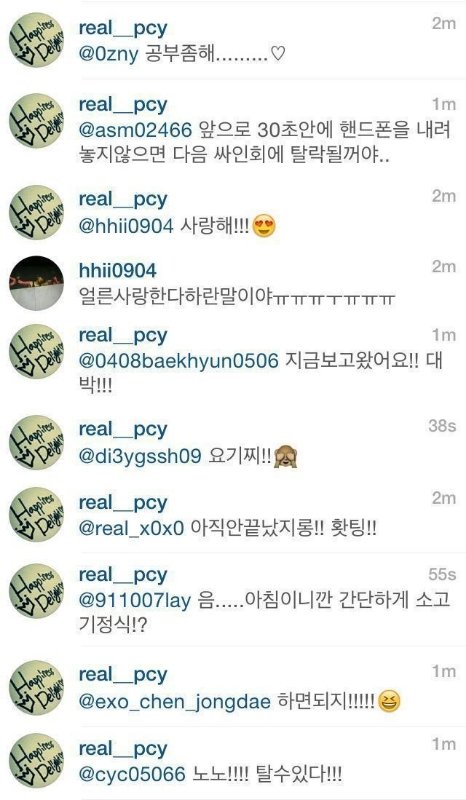Tap the heart-eyes emoji in @hhii0904 reply

(x=264, y=226)
